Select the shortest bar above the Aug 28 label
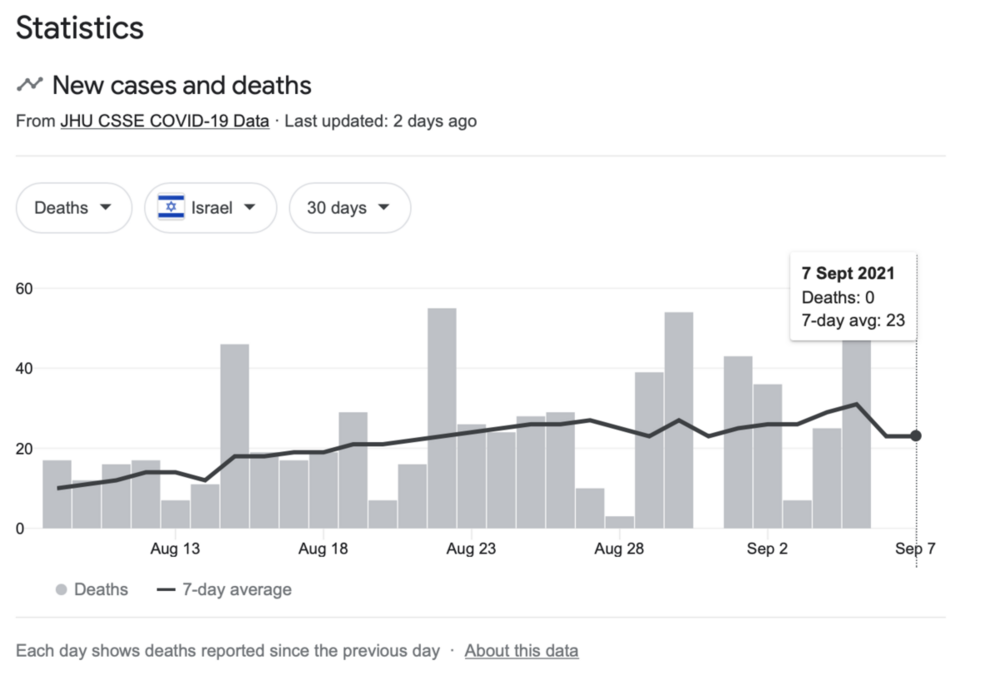The image size is (1000, 675). pos(620,521)
